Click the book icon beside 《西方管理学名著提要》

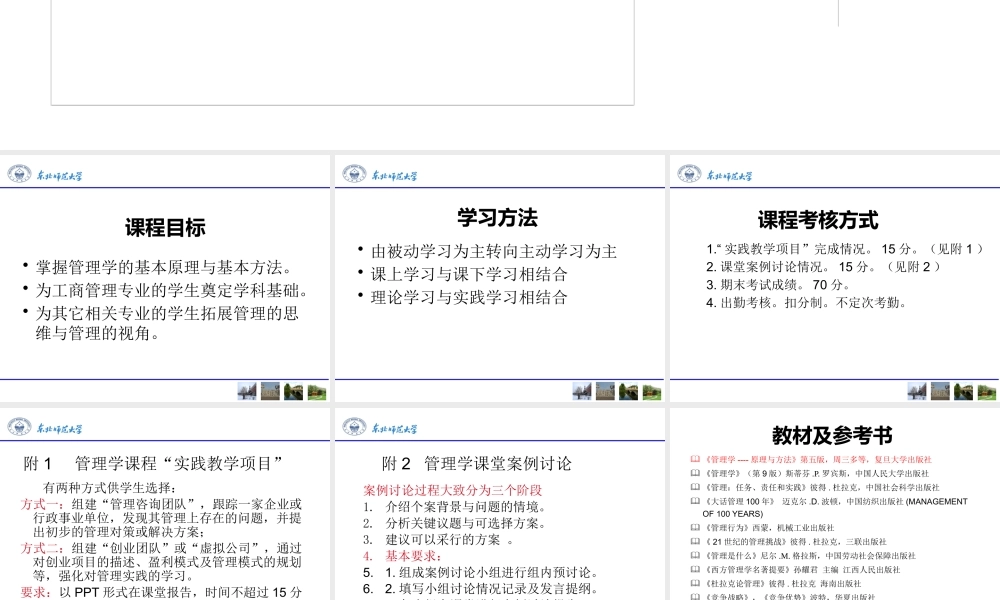coord(696,569)
